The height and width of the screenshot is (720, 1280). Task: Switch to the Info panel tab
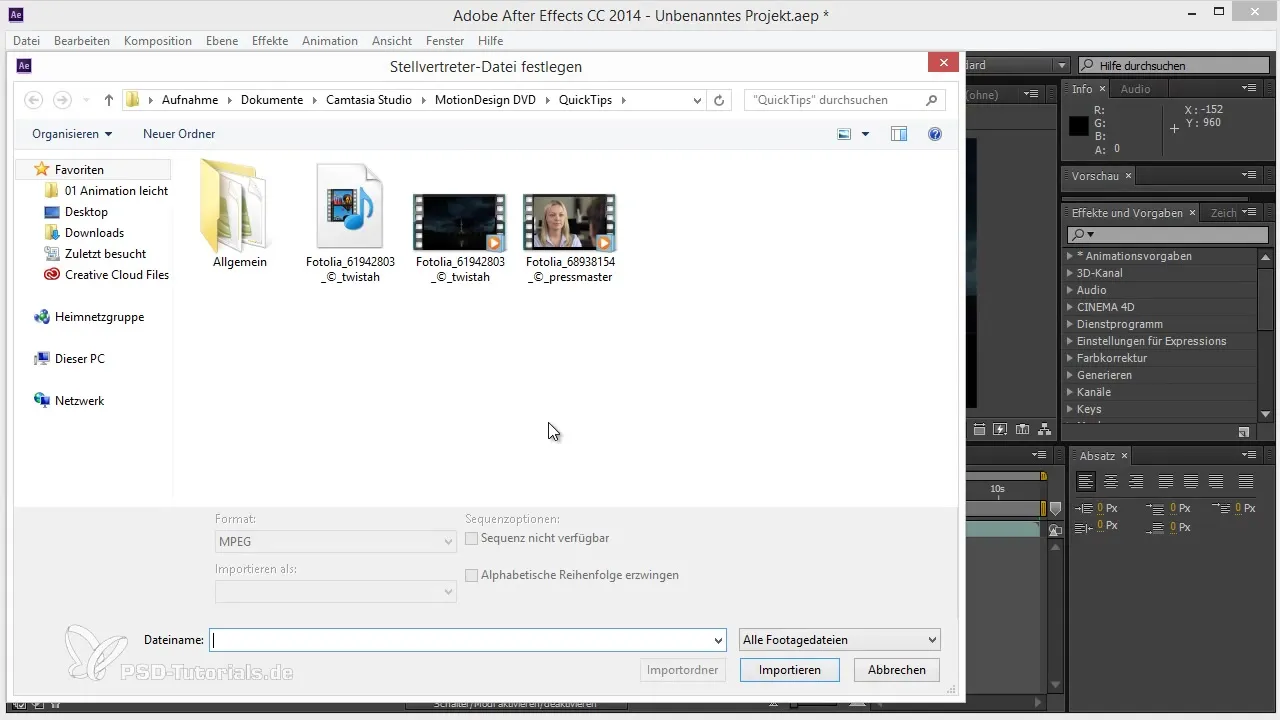click(1082, 89)
